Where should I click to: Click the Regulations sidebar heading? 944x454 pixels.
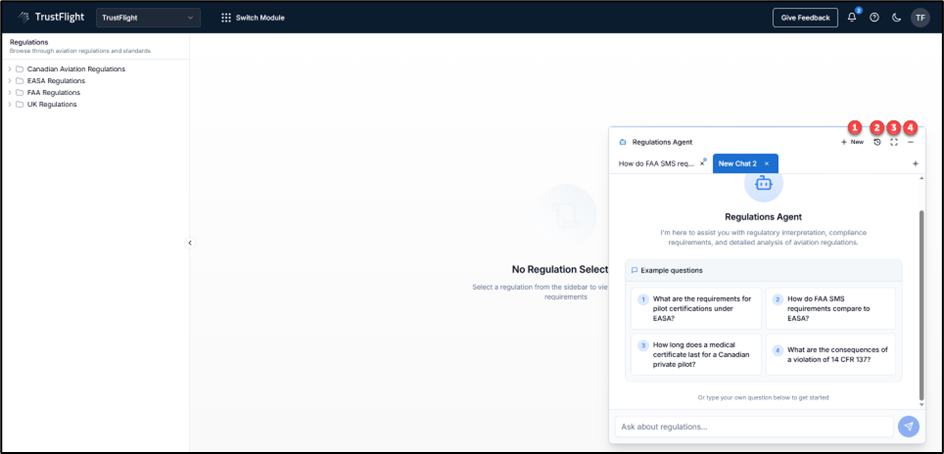tap(29, 42)
